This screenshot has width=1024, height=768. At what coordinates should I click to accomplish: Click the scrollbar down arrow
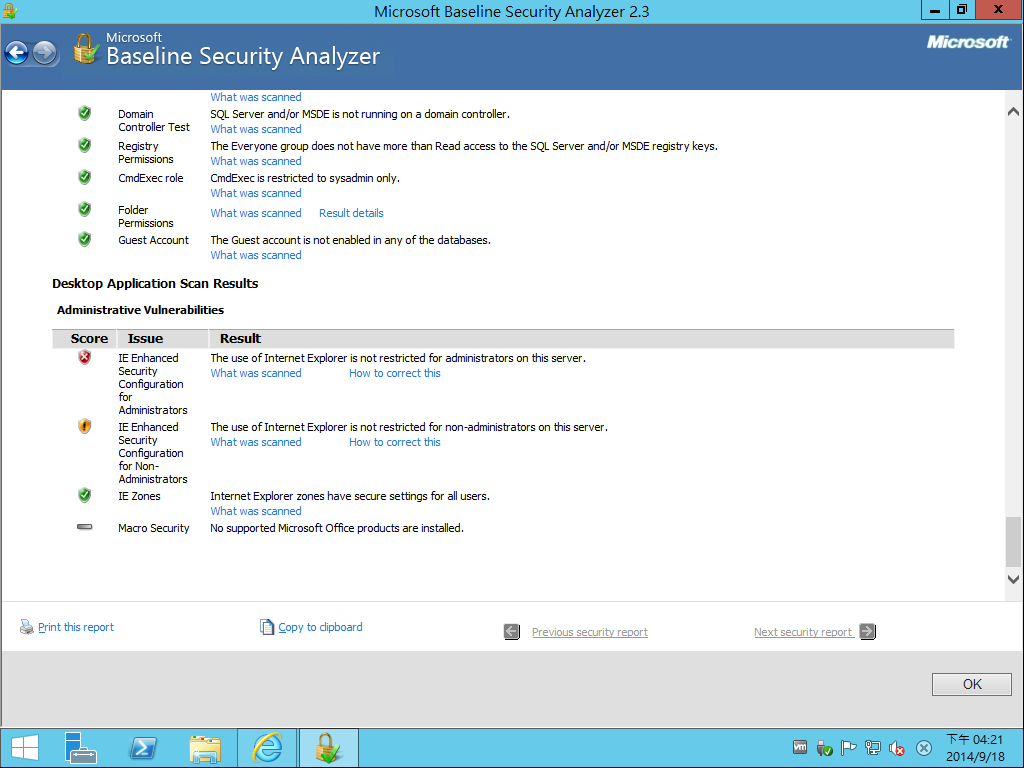coord(1013,579)
